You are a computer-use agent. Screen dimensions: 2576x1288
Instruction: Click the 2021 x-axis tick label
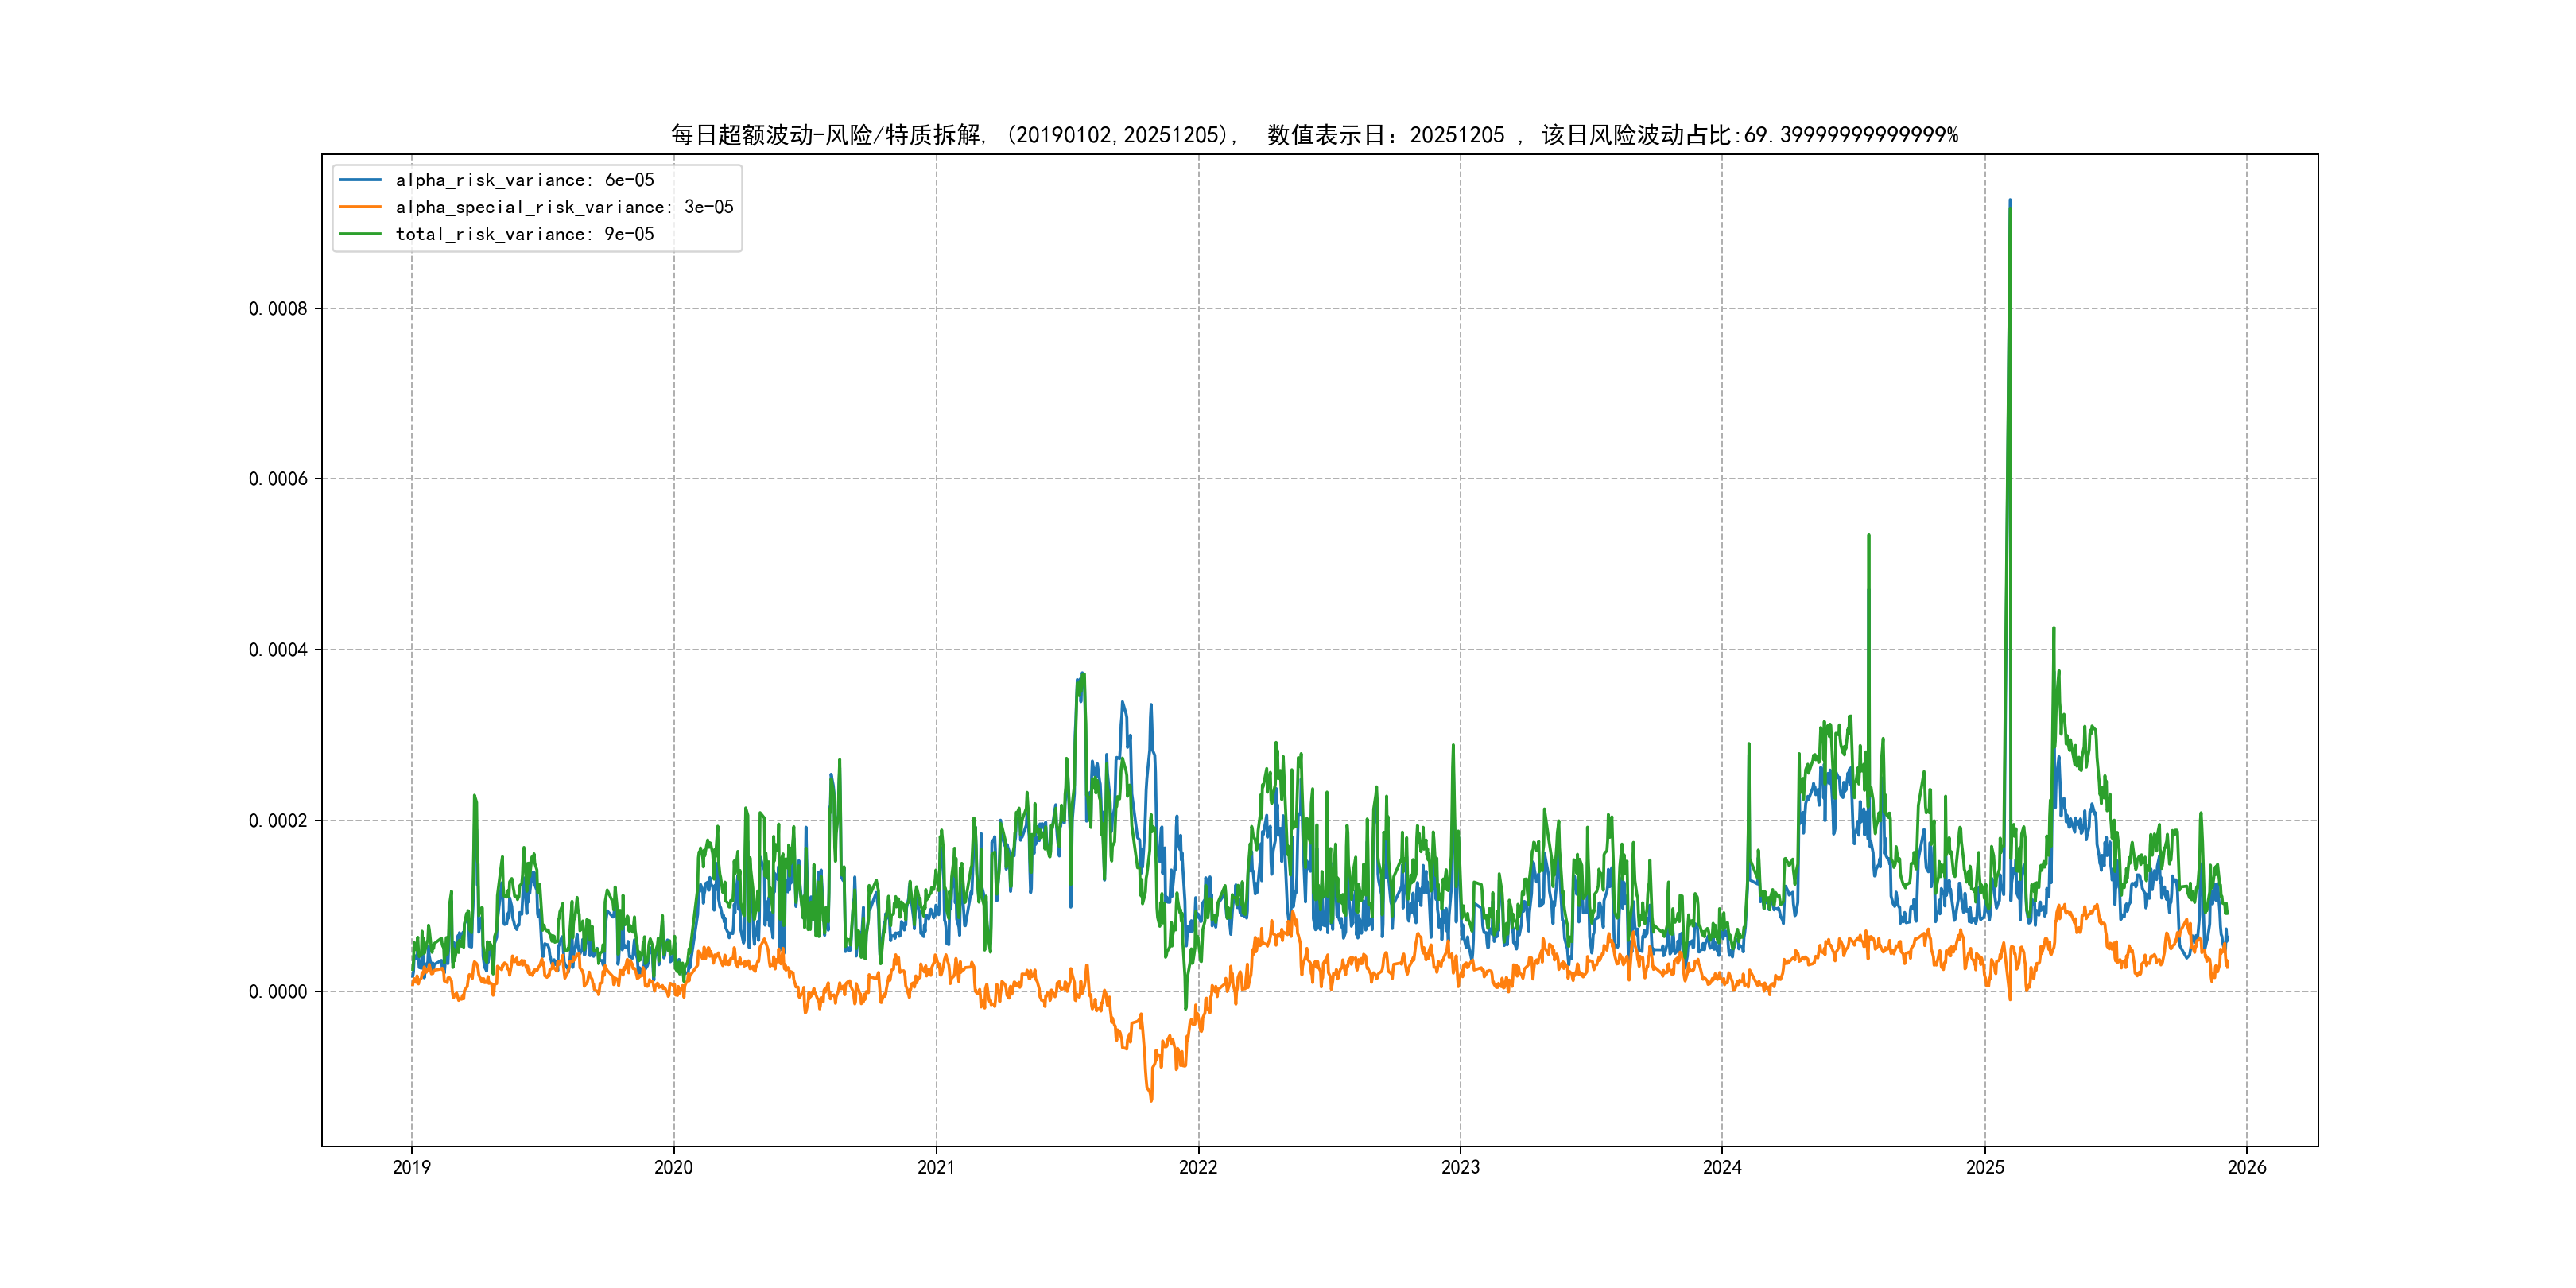click(x=936, y=1167)
